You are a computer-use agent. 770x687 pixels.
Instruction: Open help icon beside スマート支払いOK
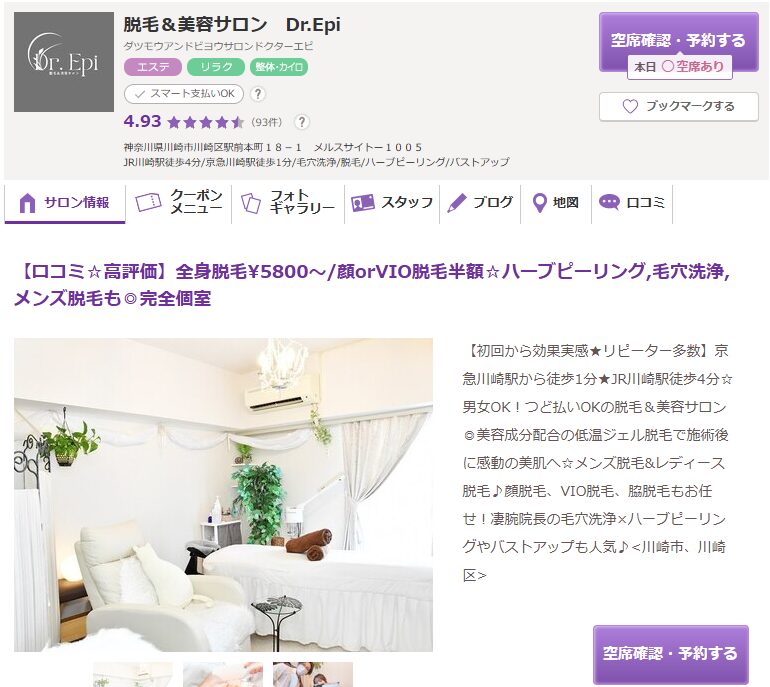point(258,94)
